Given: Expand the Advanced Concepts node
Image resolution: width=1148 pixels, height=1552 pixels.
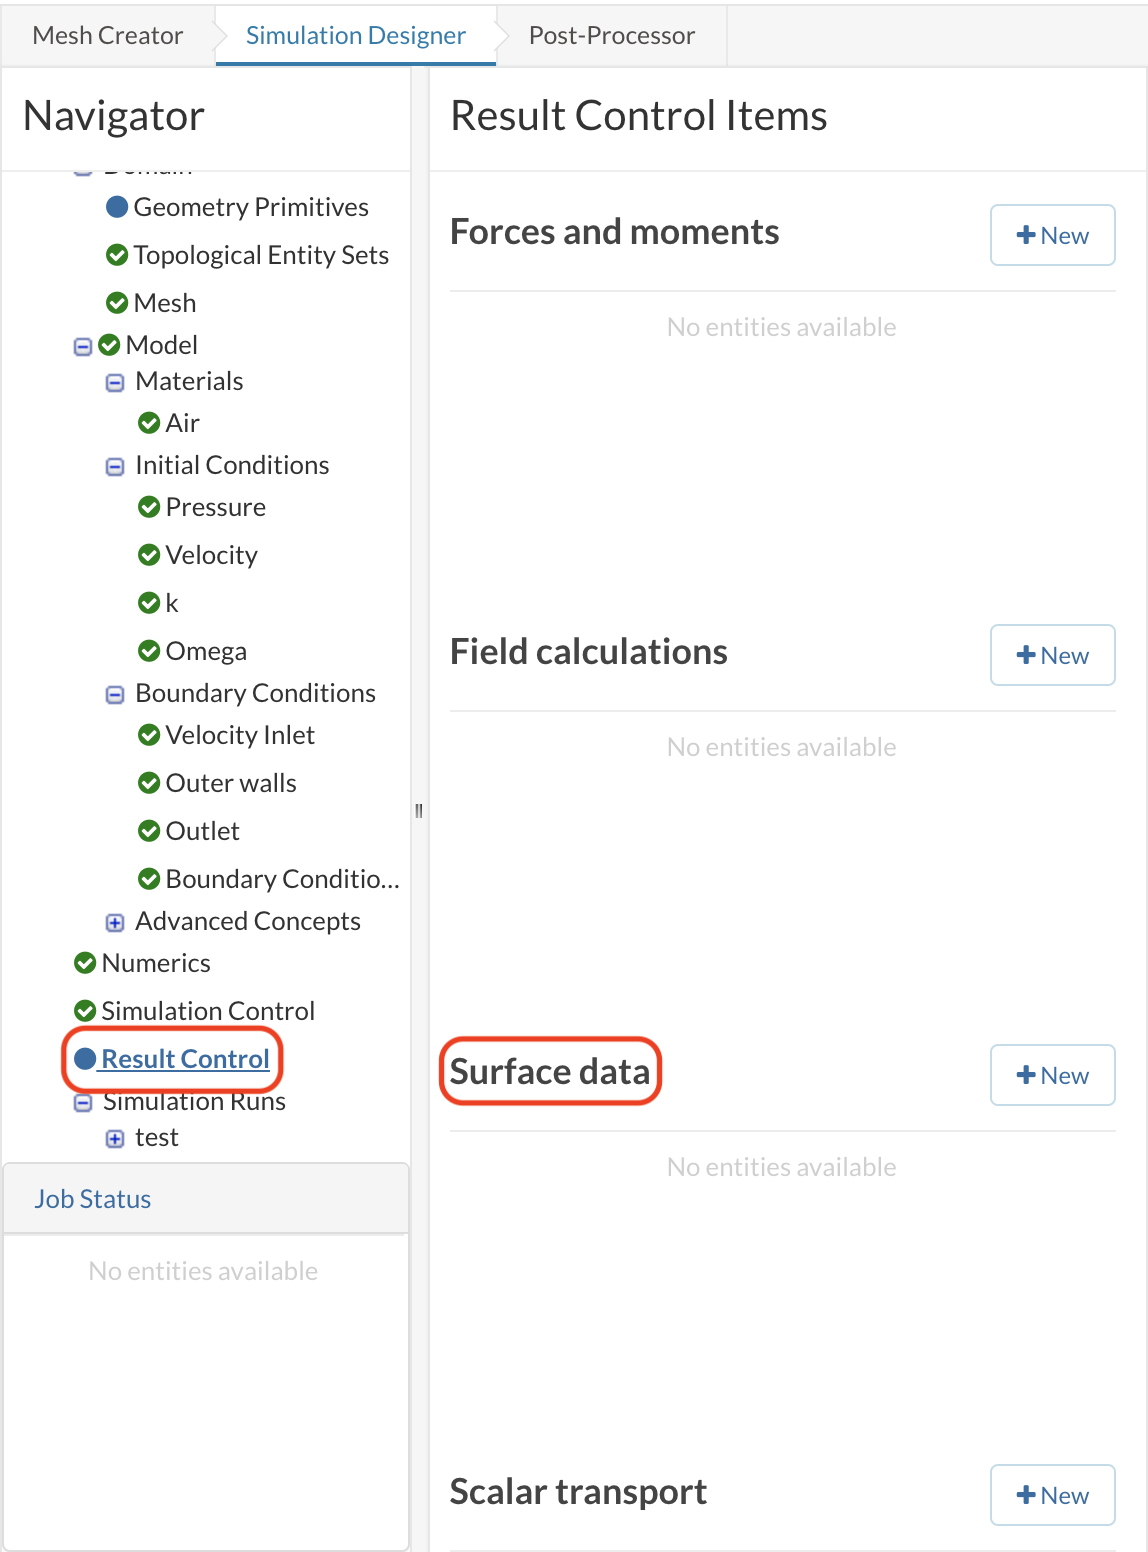Looking at the screenshot, I should (x=115, y=923).
